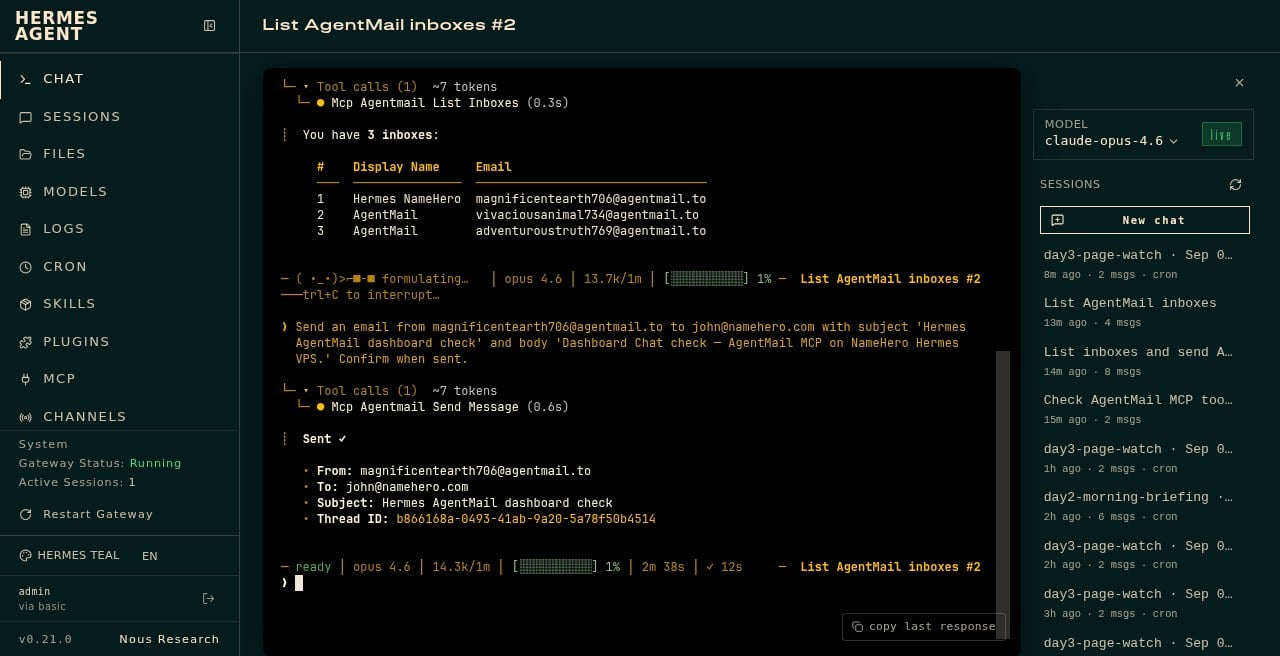The height and width of the screenshot is (656, 1280).
Task: Copy last response
Action: click(923, 626)
